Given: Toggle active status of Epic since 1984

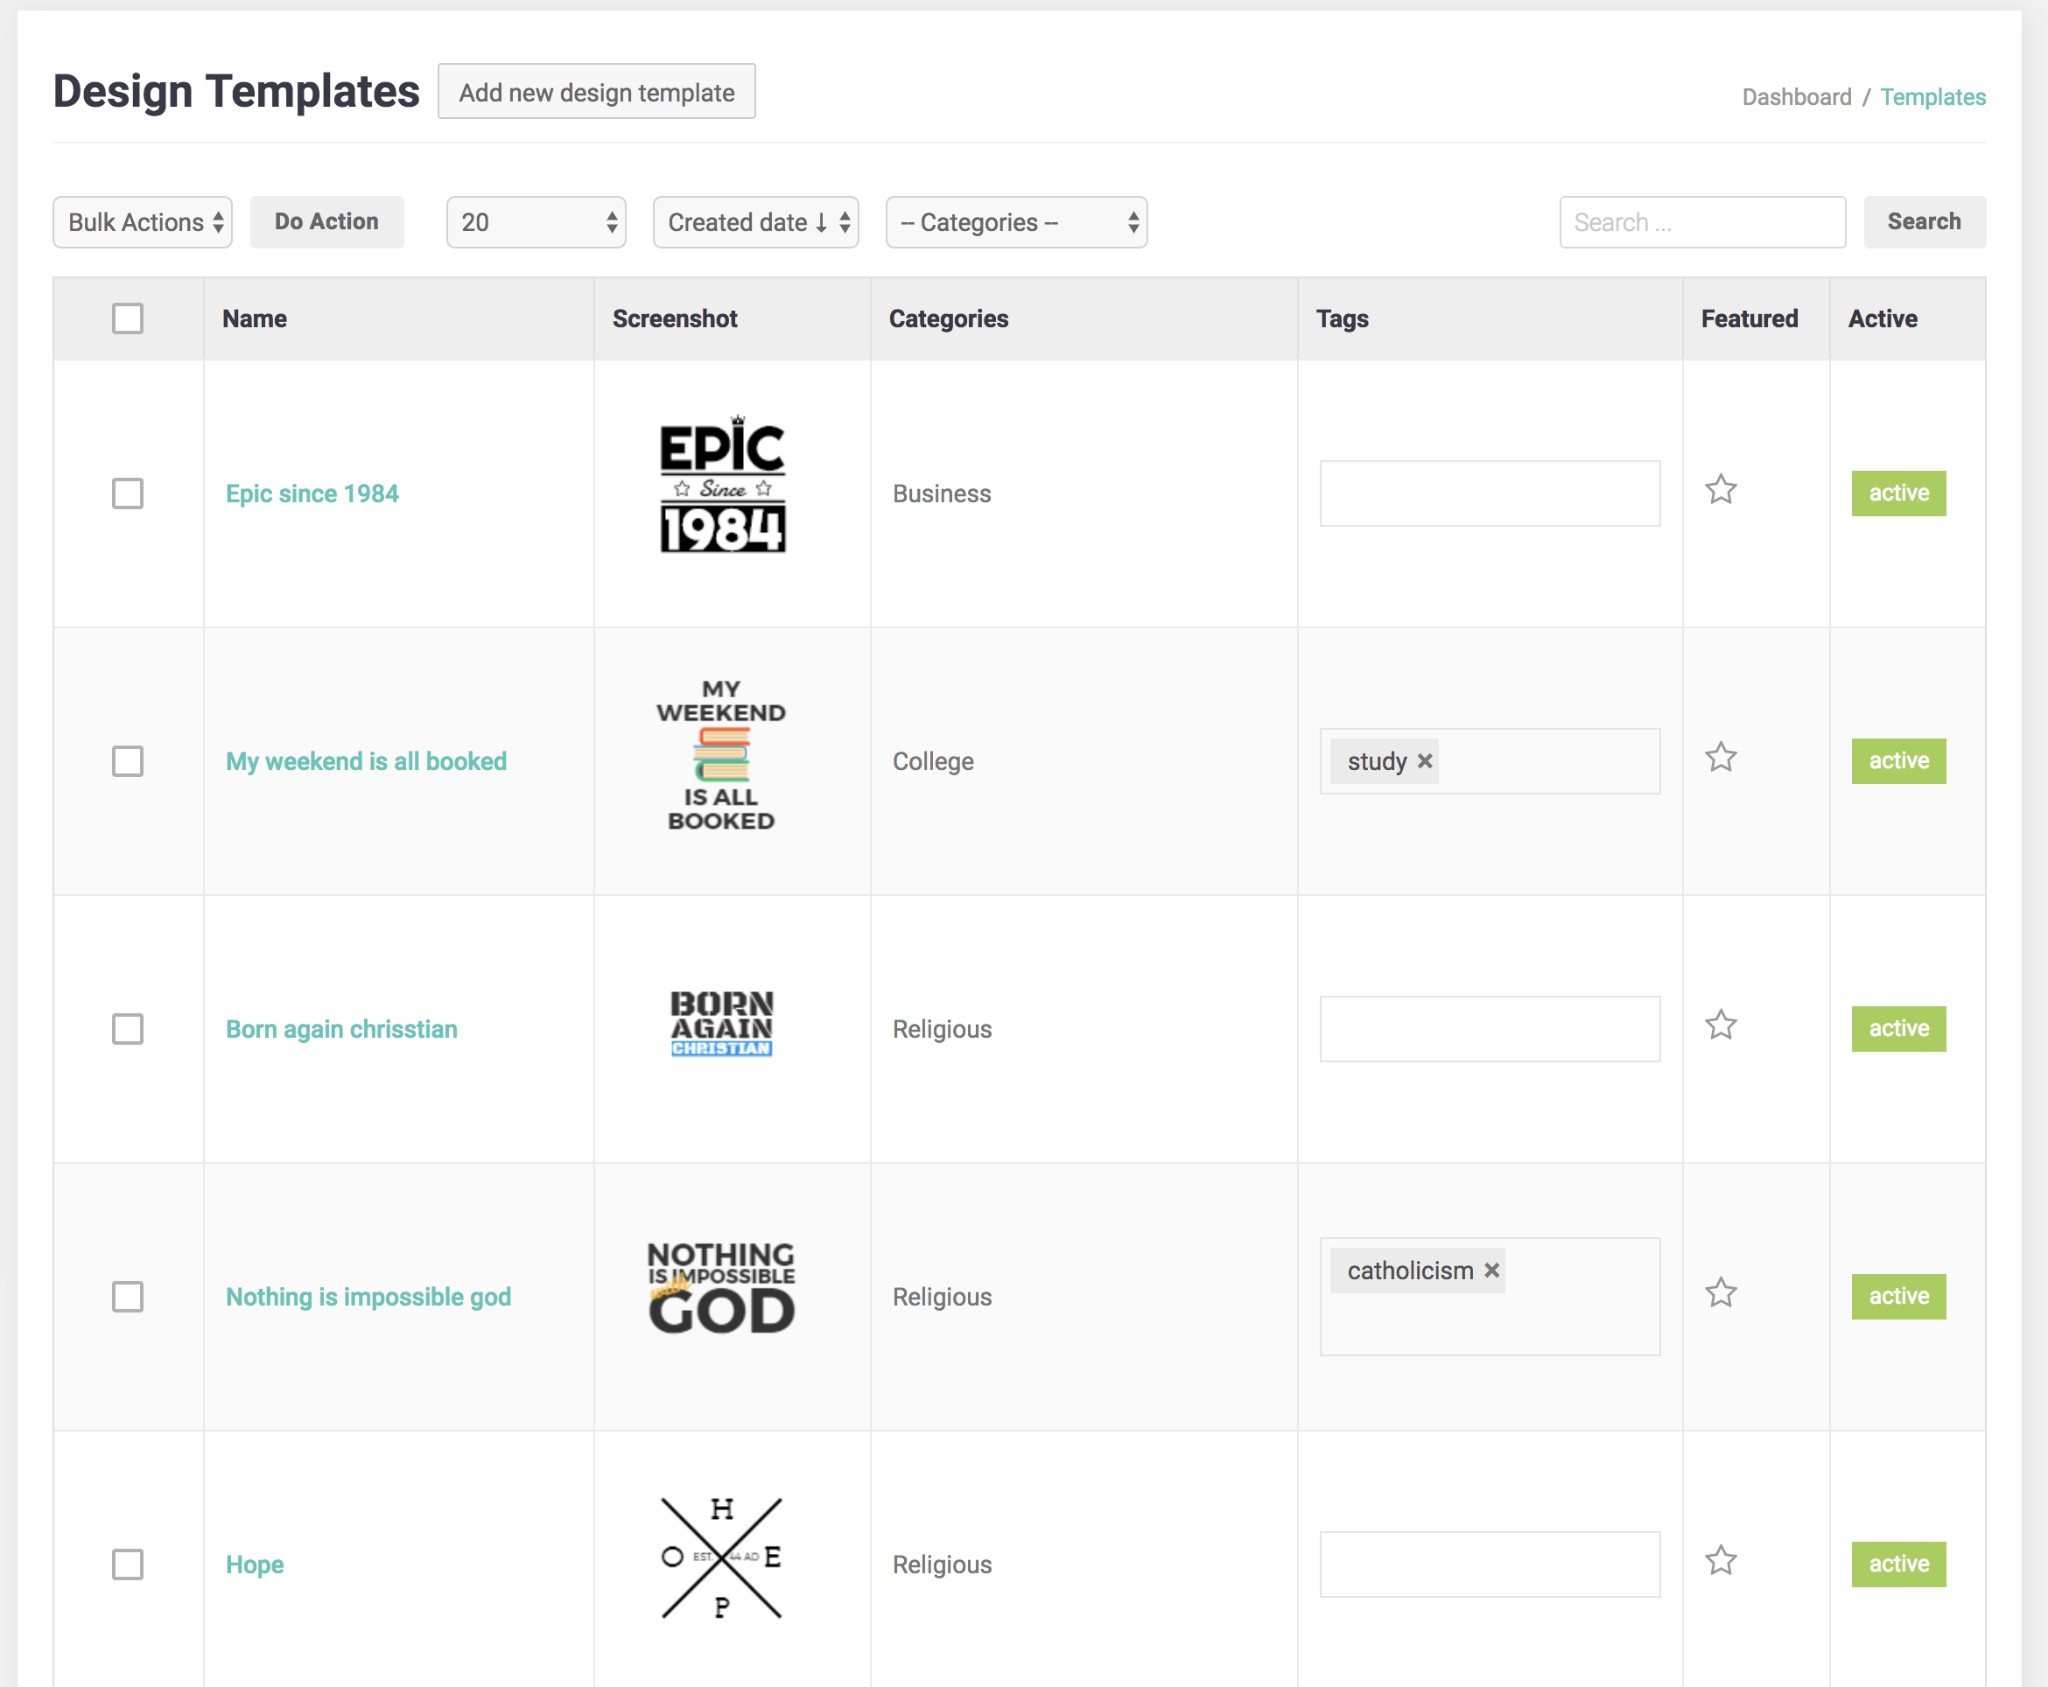Looking at the screenshot, I should click(1897, 493).
